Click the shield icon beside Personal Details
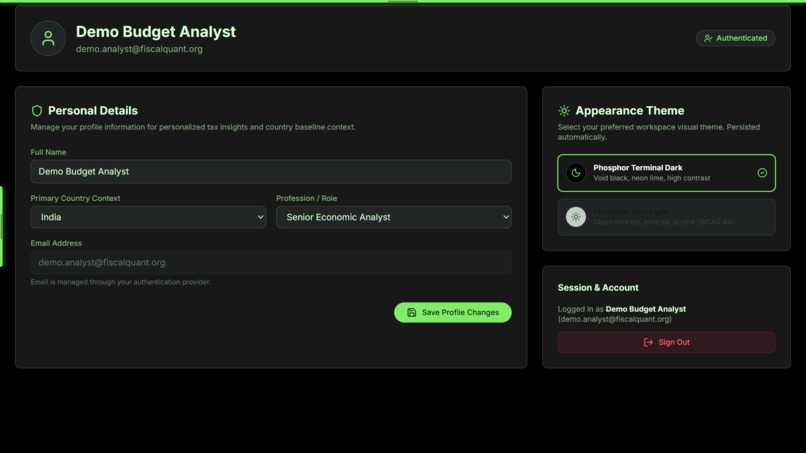Screen dimensions: 806x453 tap(36, 111)
